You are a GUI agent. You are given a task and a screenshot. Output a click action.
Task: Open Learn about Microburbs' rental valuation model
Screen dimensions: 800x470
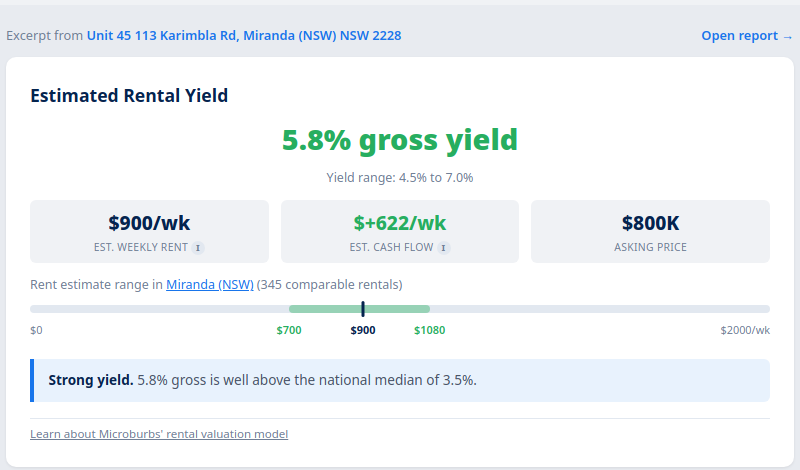click(x=159, y=434)
